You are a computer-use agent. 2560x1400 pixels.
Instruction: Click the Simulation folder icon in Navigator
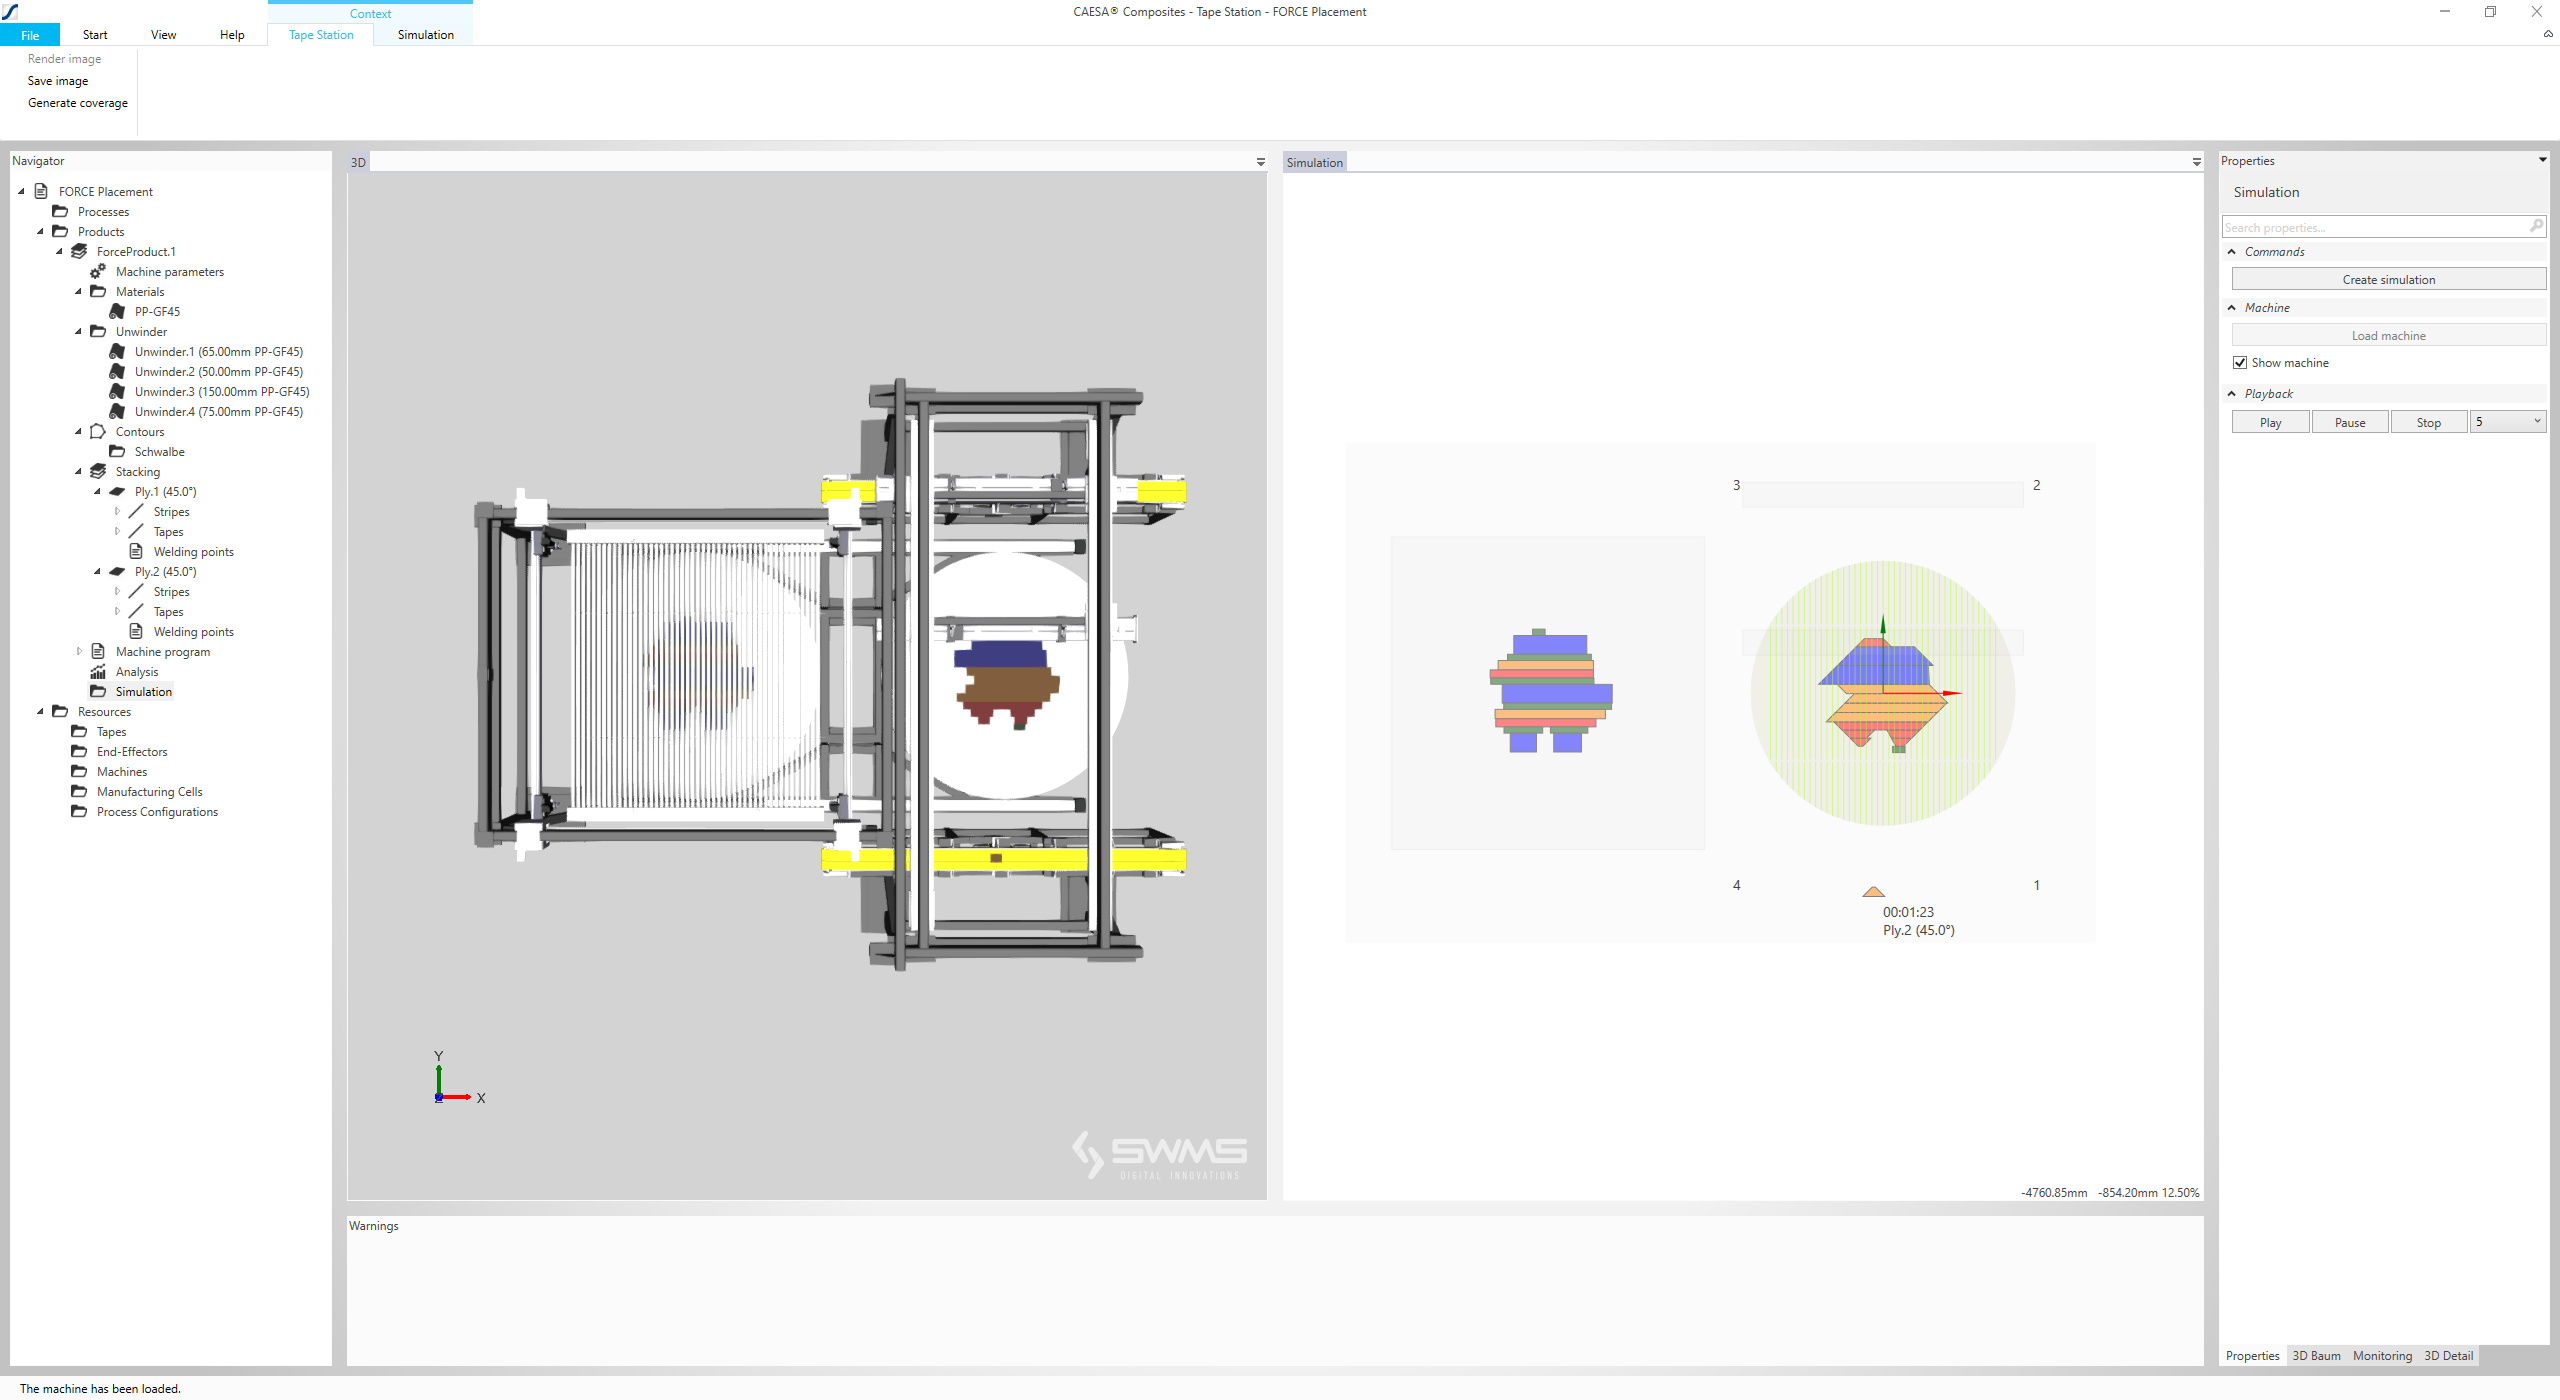click(x=98, y=691)
